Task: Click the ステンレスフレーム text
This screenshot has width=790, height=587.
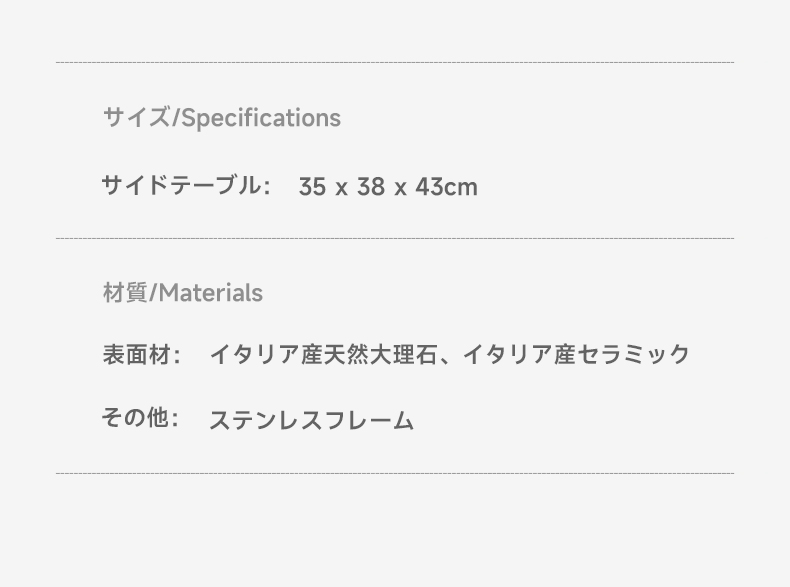Action: pos(312,420)
